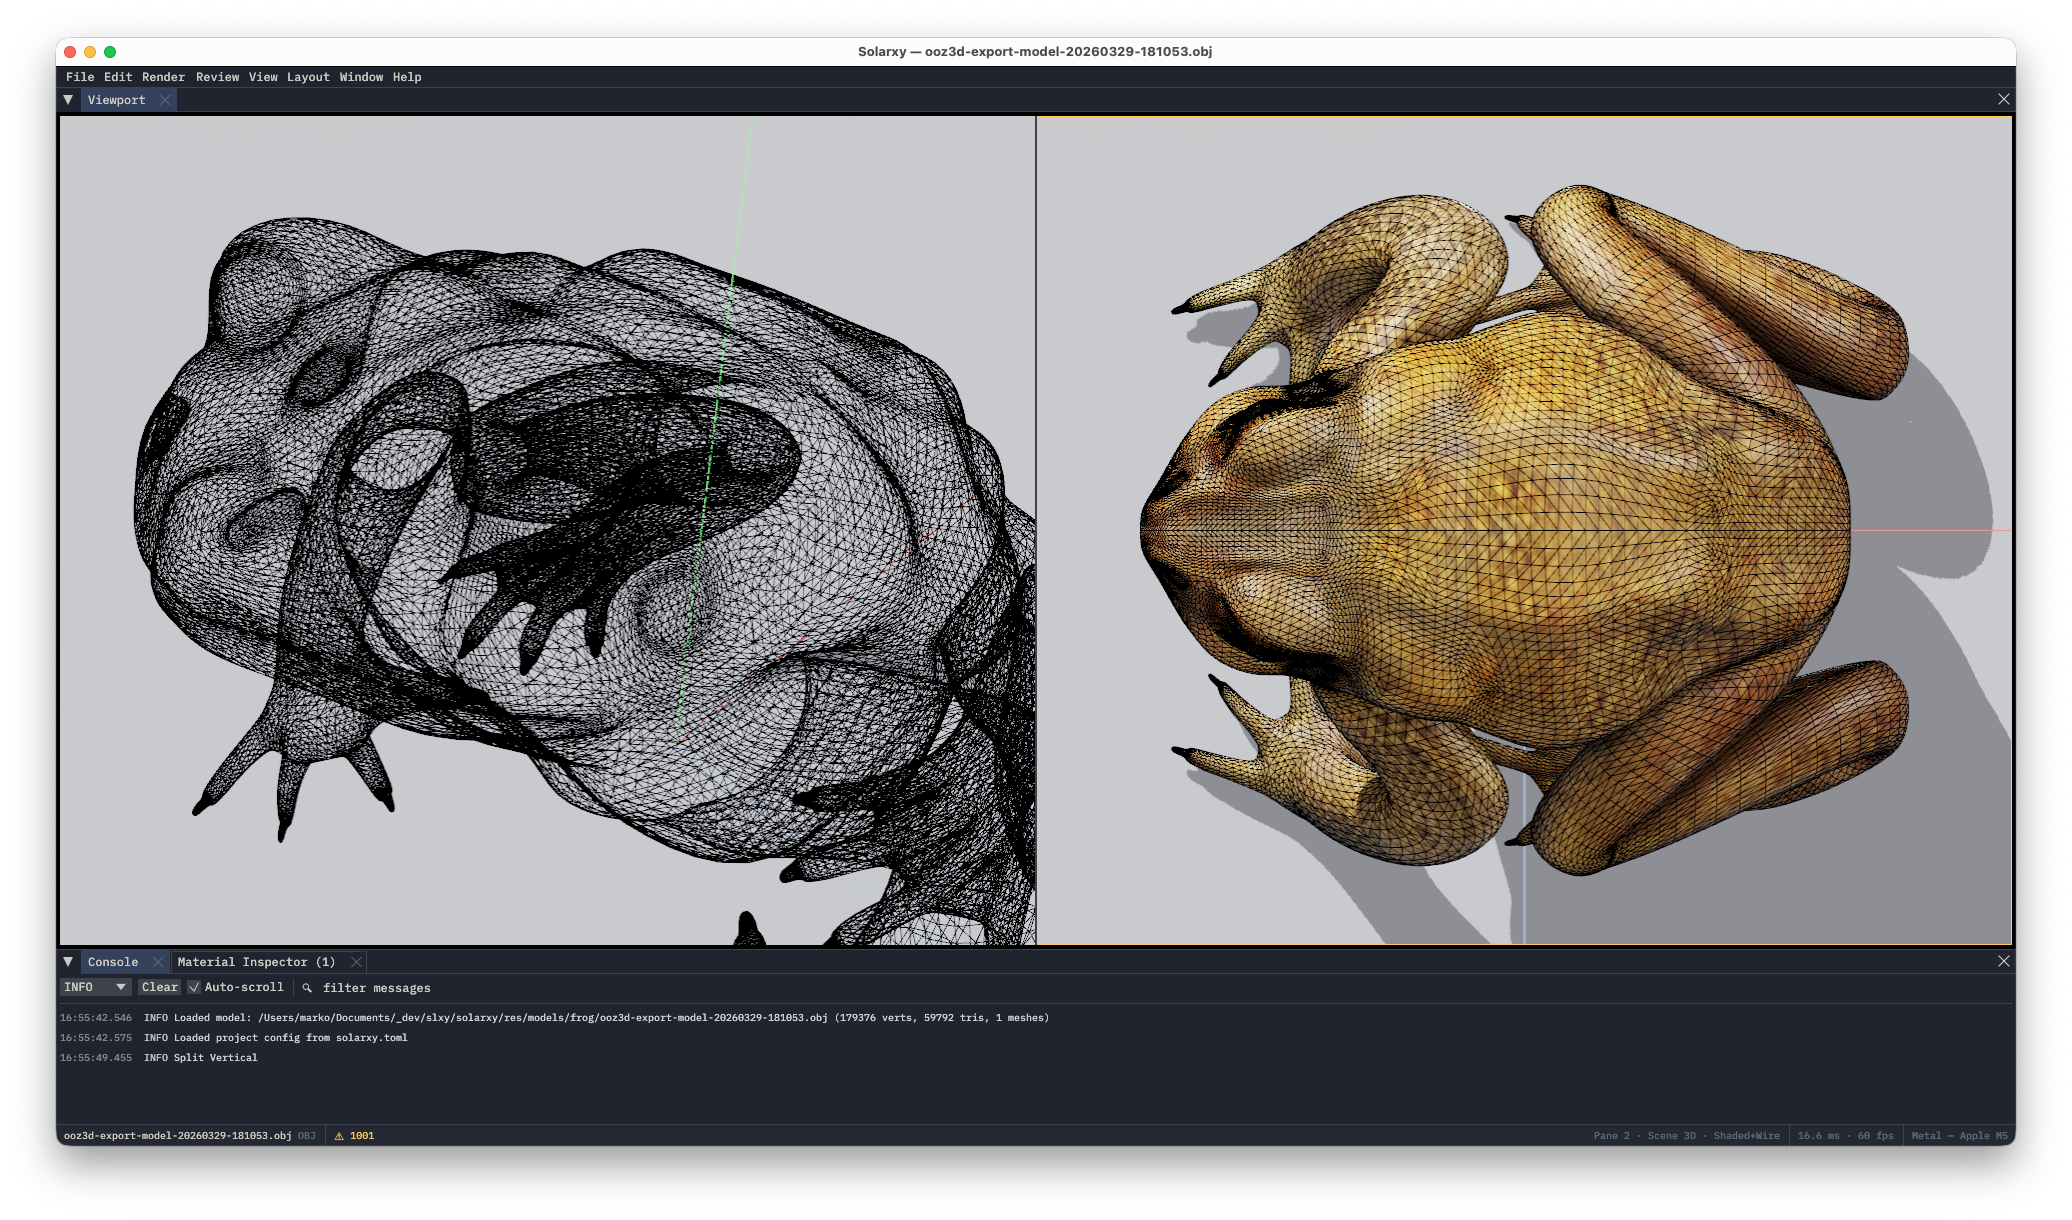The height and width of the screenshot is (1220, 2072).
Task: Click the green macOS zoom window button
Action: [x=110, y=52]
